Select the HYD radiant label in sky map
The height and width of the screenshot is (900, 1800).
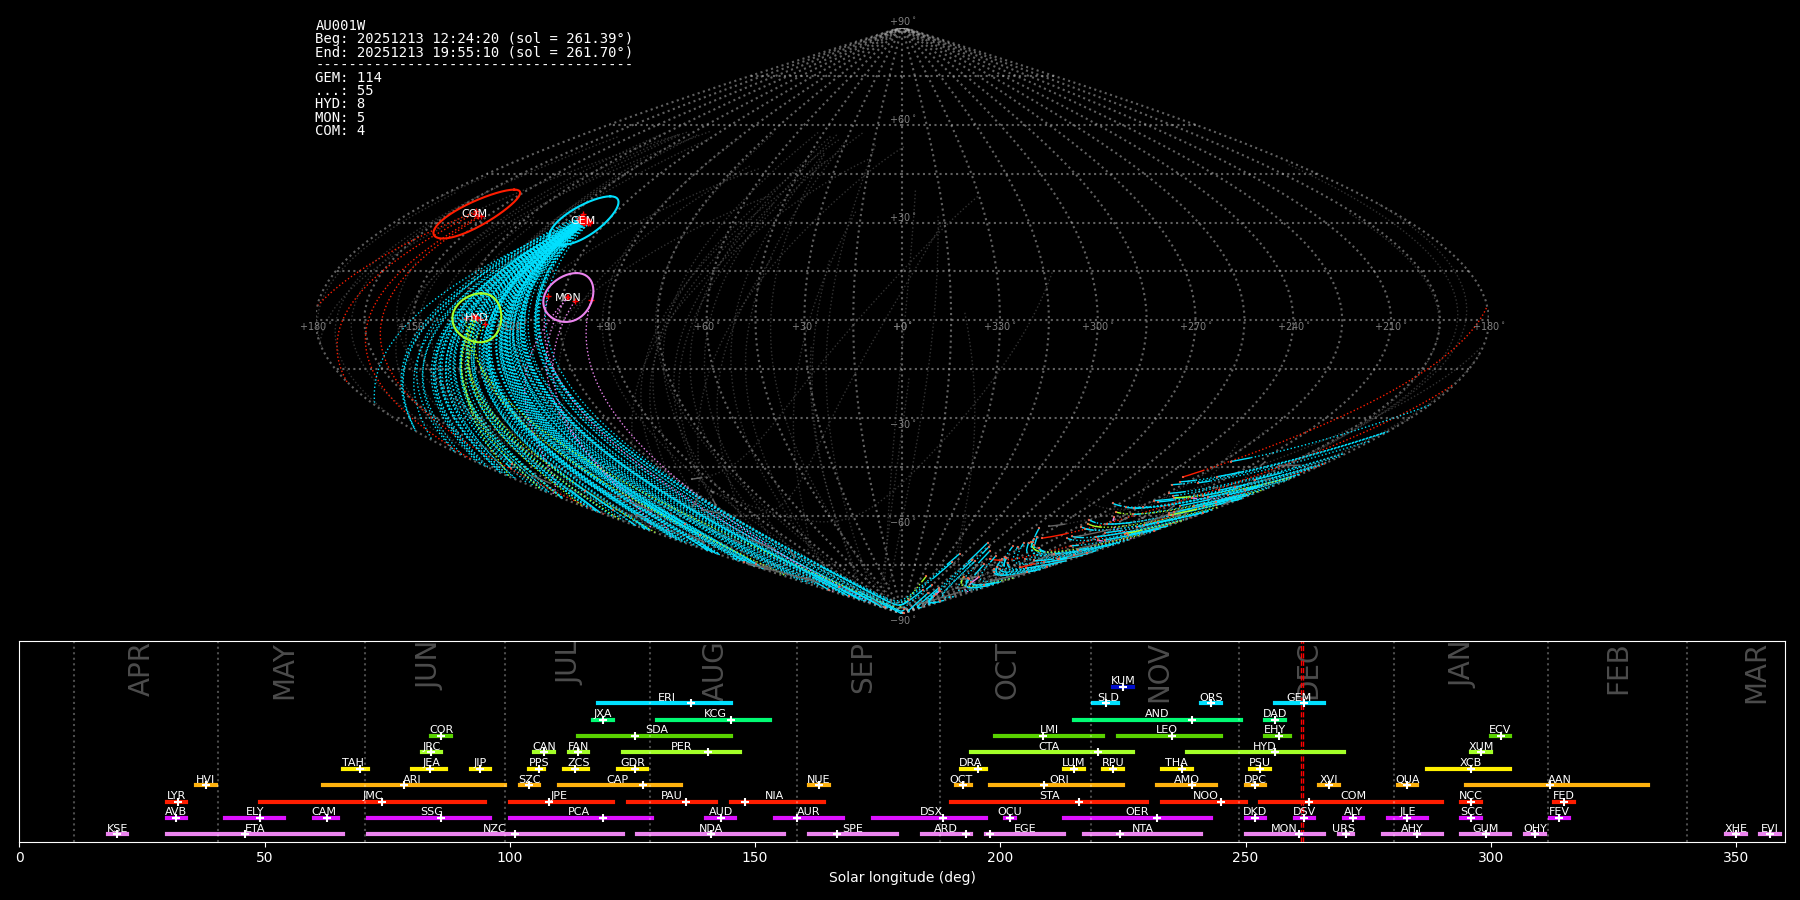476,318
